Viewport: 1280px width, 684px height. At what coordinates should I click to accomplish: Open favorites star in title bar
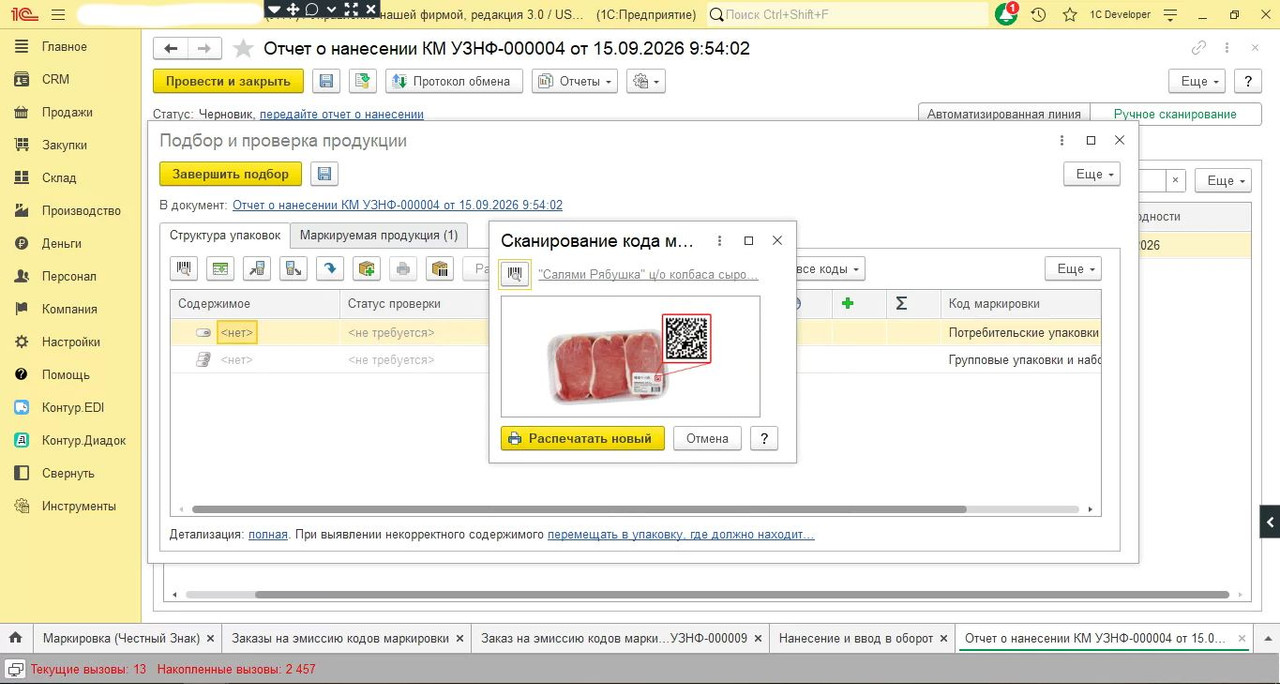coord(1070,15)
